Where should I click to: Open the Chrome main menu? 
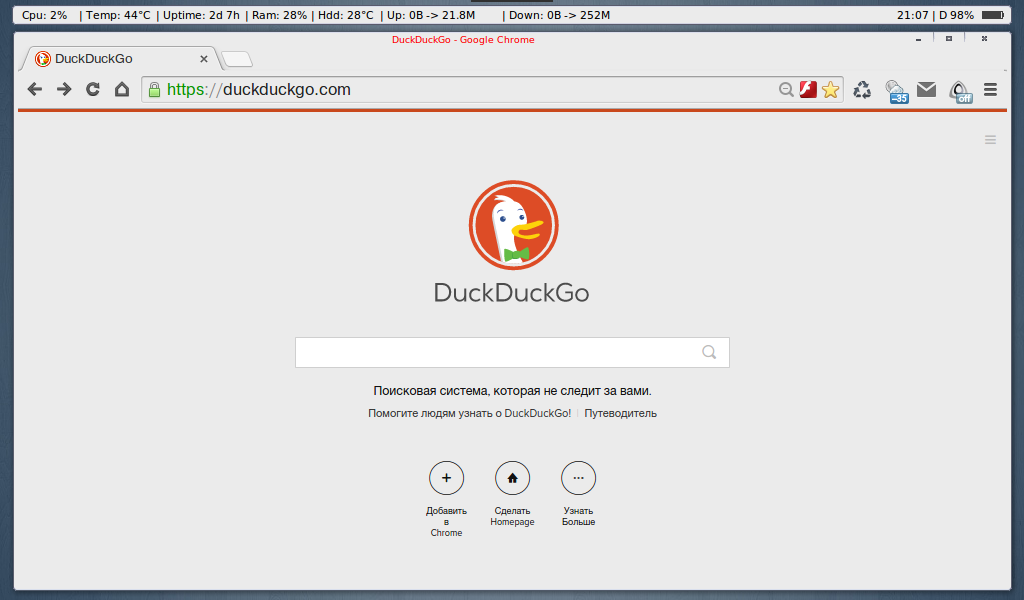990,89
